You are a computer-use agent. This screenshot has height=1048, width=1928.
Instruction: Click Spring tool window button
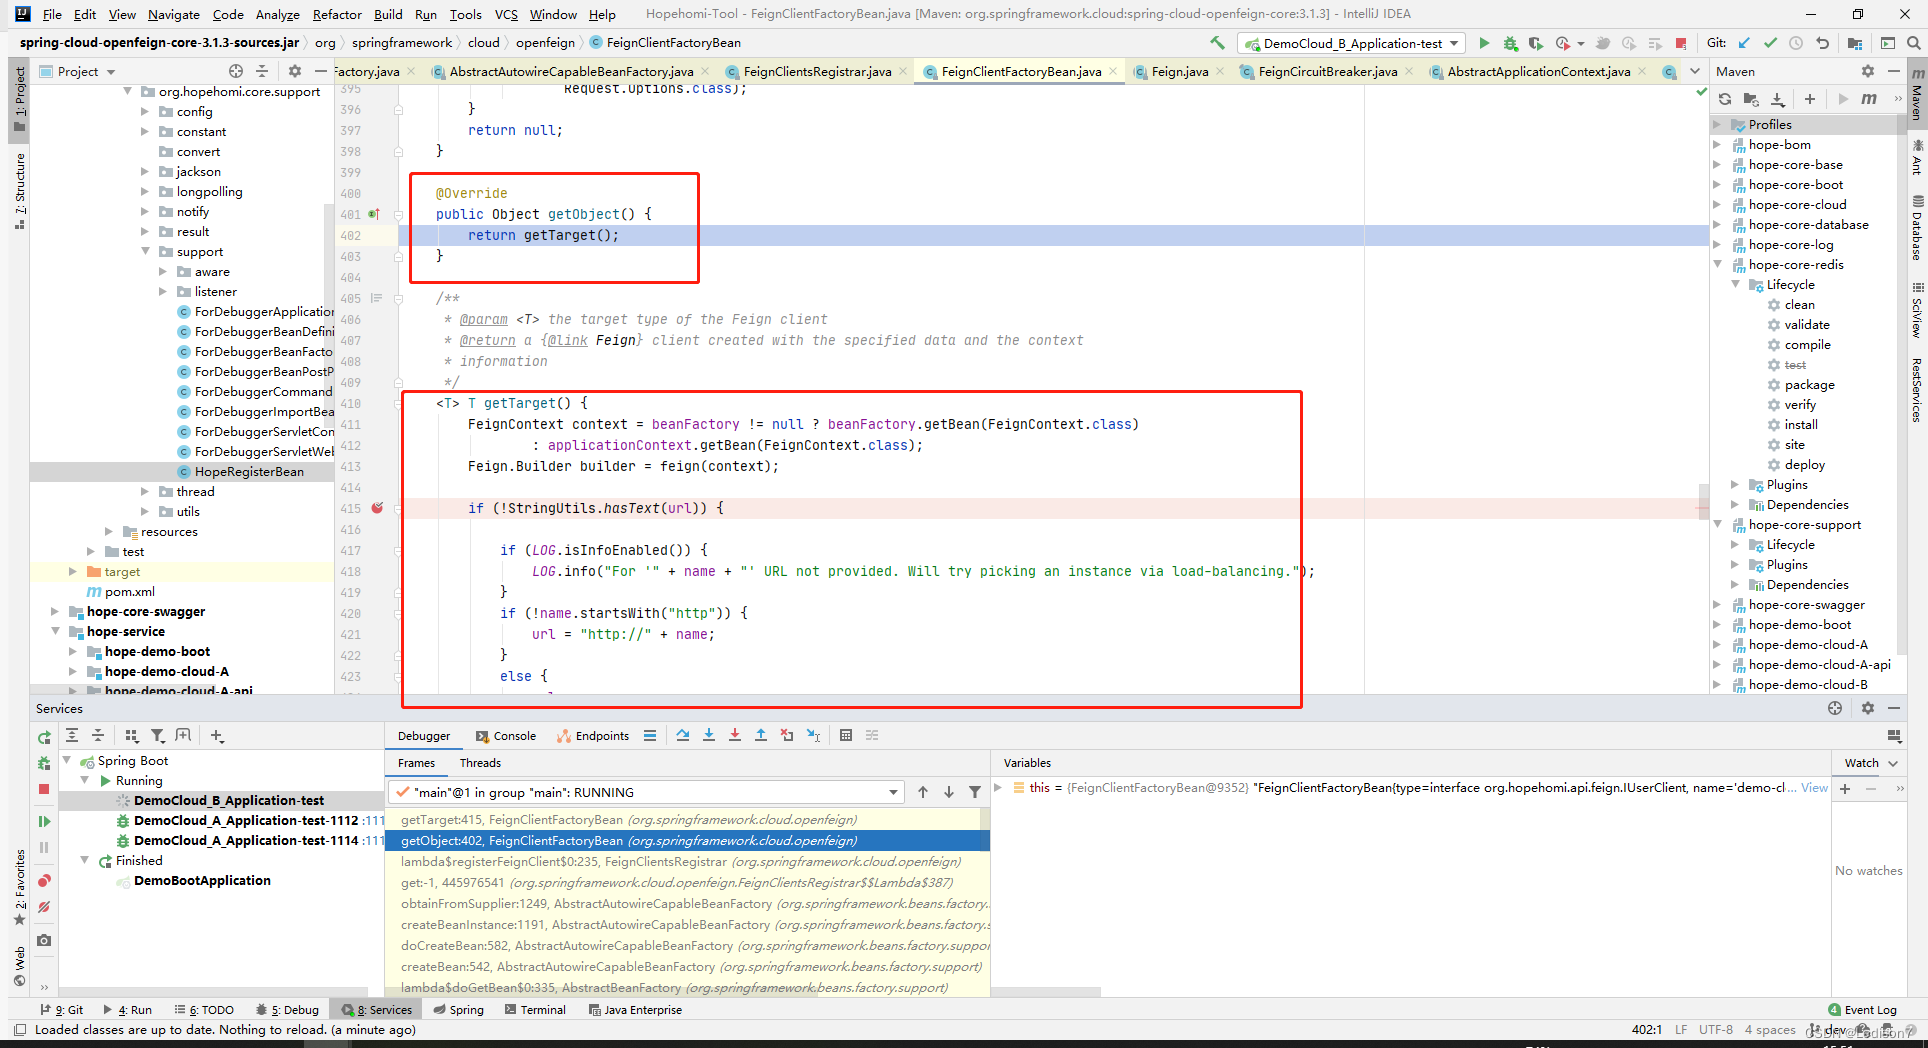click(x=459, y=1009)
